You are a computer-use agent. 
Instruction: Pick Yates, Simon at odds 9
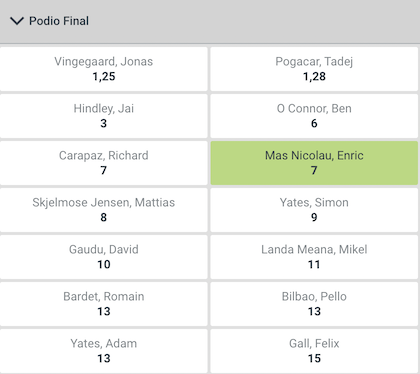[x=314, y=210]
